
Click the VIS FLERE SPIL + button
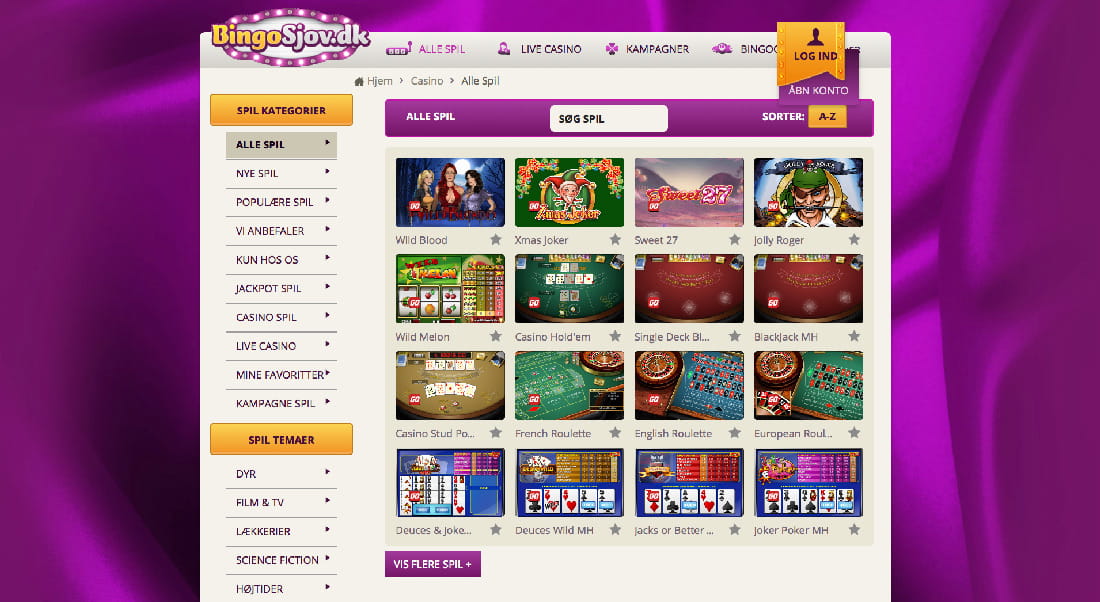[433, 564]
